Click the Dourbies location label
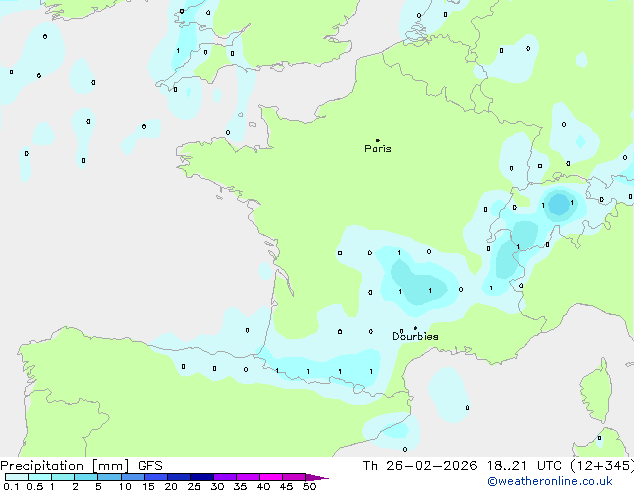Viewport: 634px width, 490px height. click(415, 336)
